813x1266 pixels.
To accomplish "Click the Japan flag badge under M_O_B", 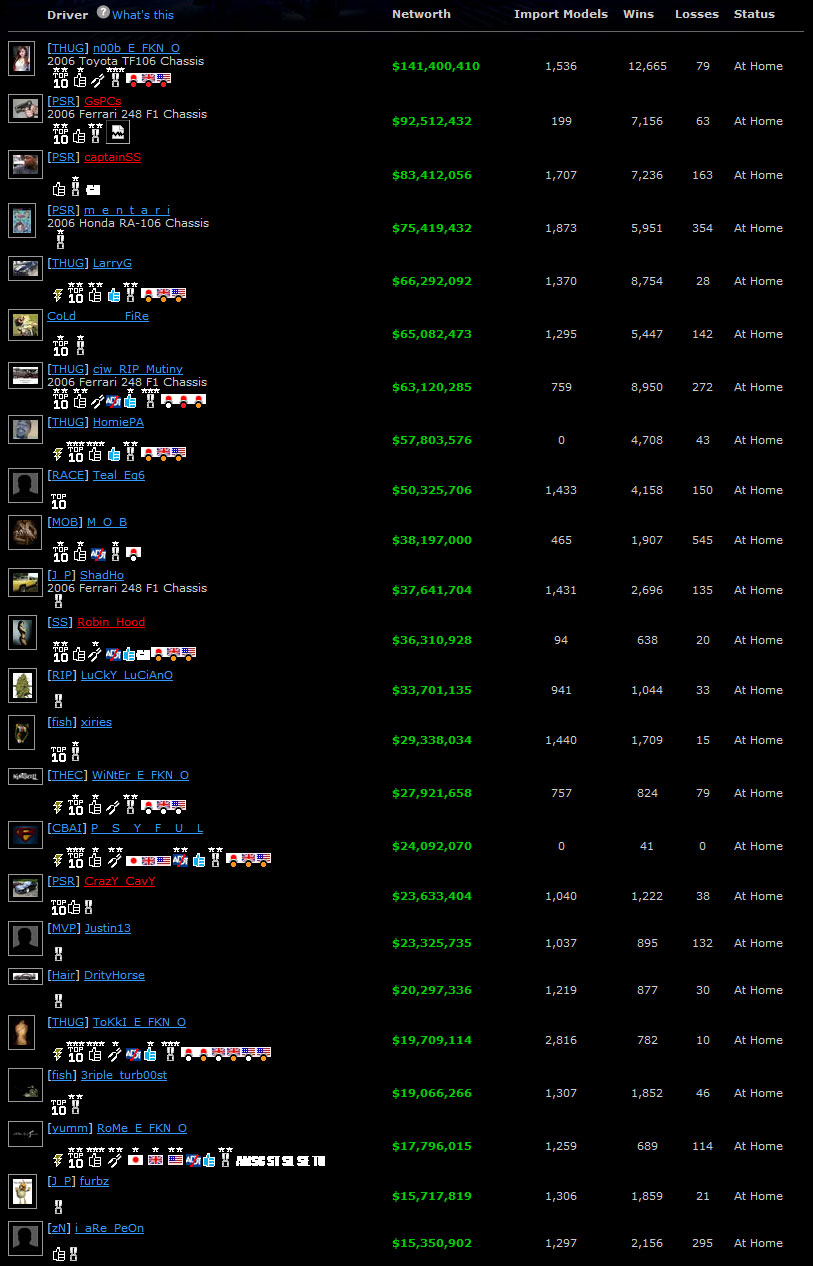I will click(x=133, y=552).
